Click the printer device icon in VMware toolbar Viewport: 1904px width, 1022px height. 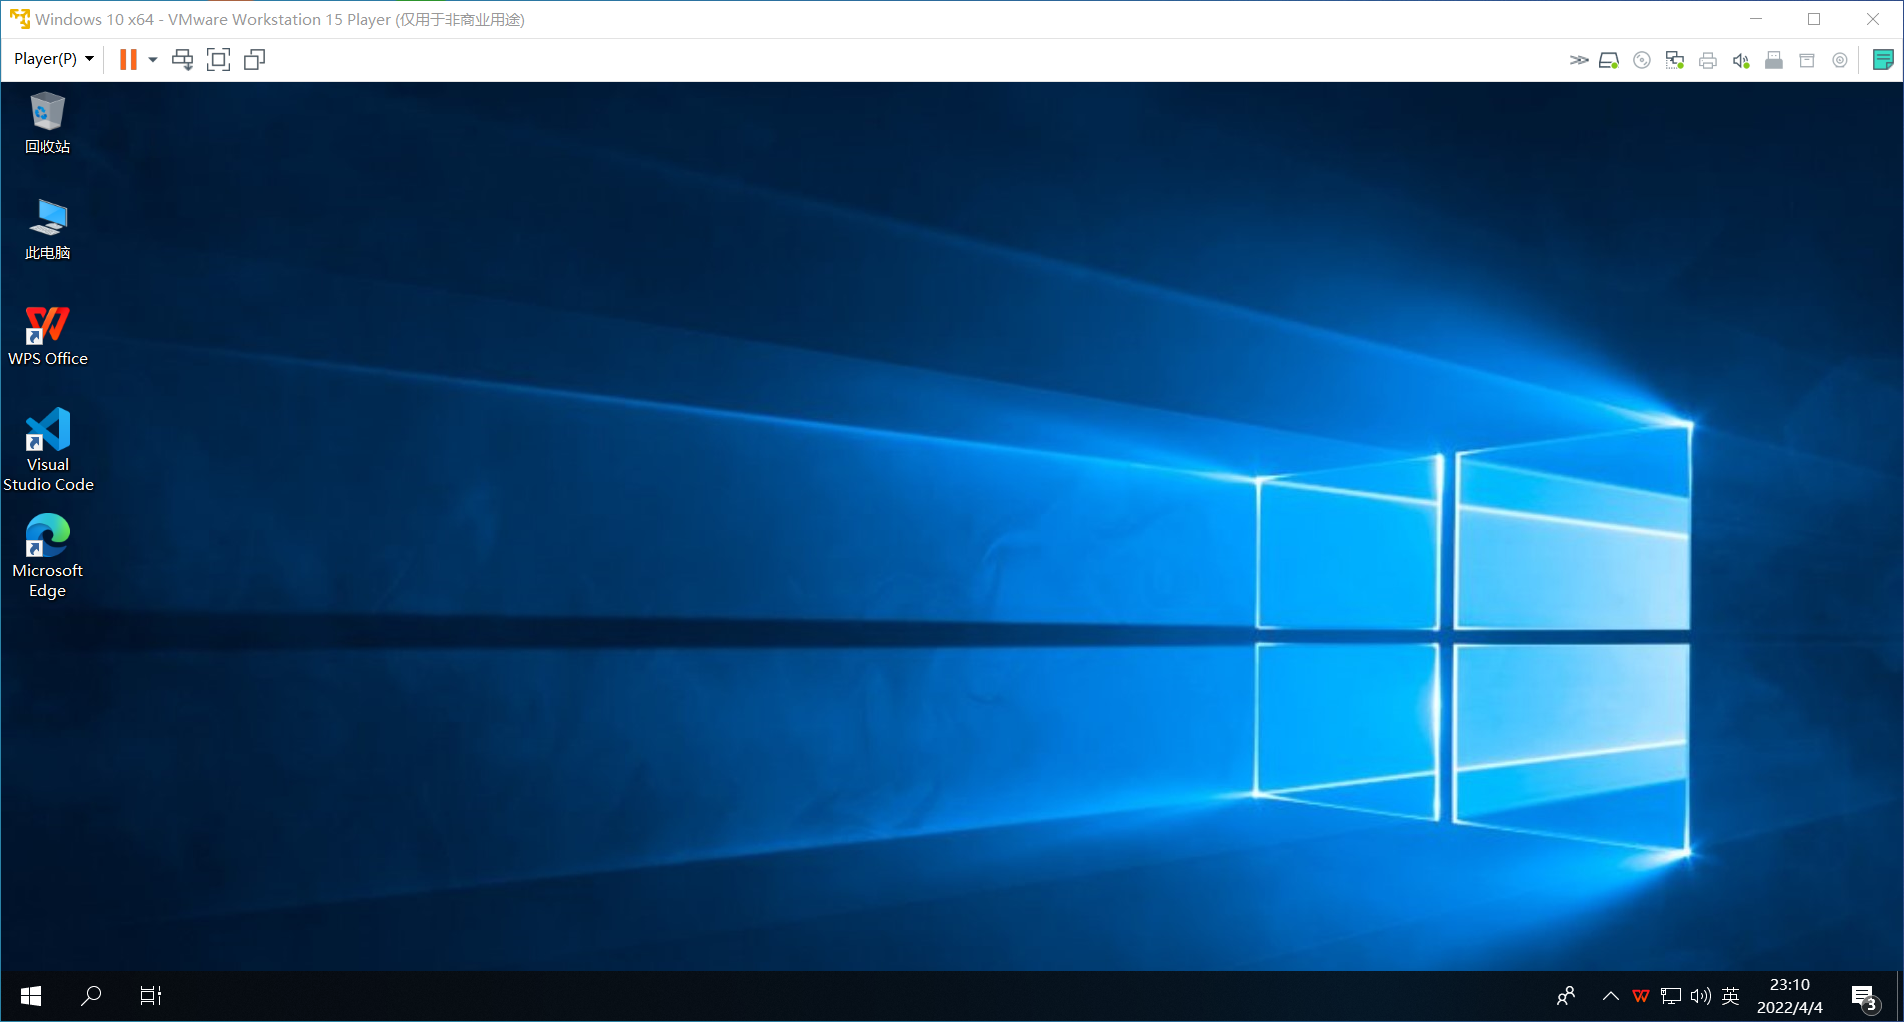tap(1708, 60)
